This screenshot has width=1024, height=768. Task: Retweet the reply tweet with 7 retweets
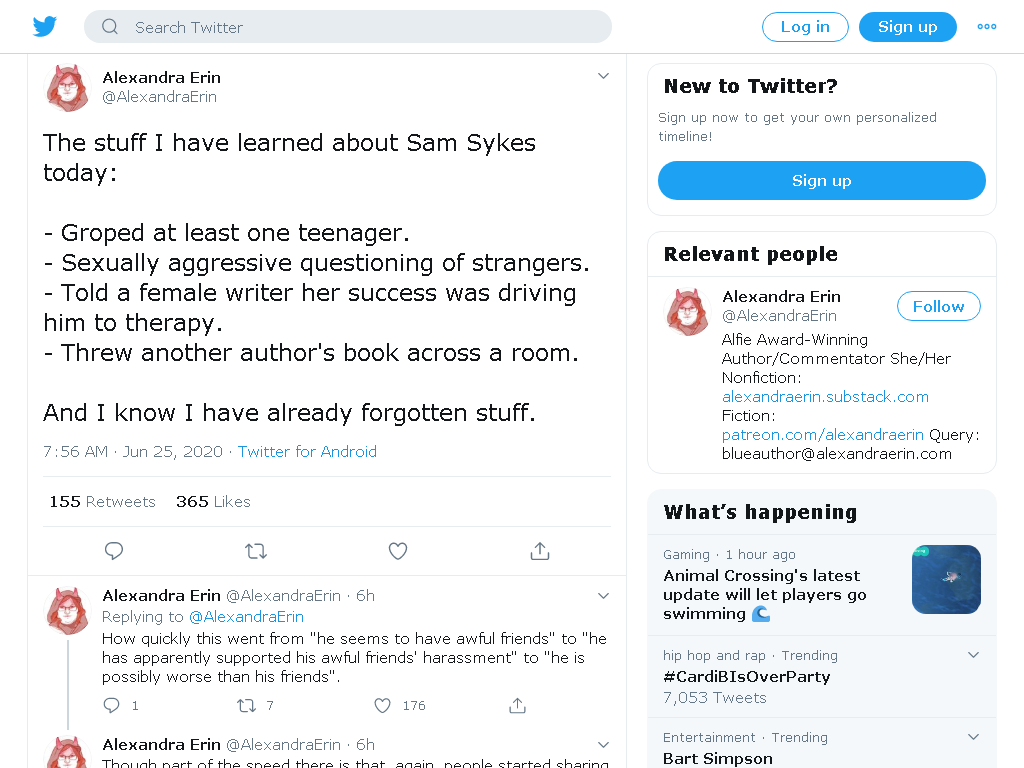[x=246, y=705]
